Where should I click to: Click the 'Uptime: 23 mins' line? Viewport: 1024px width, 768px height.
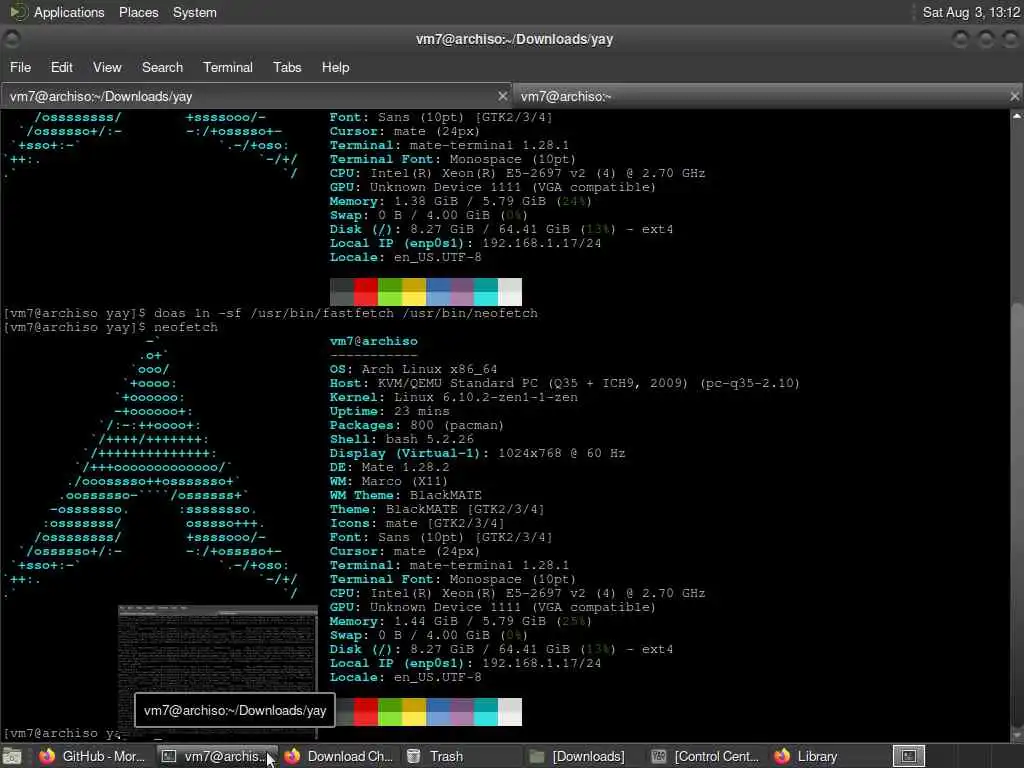[x=389, y=411]
